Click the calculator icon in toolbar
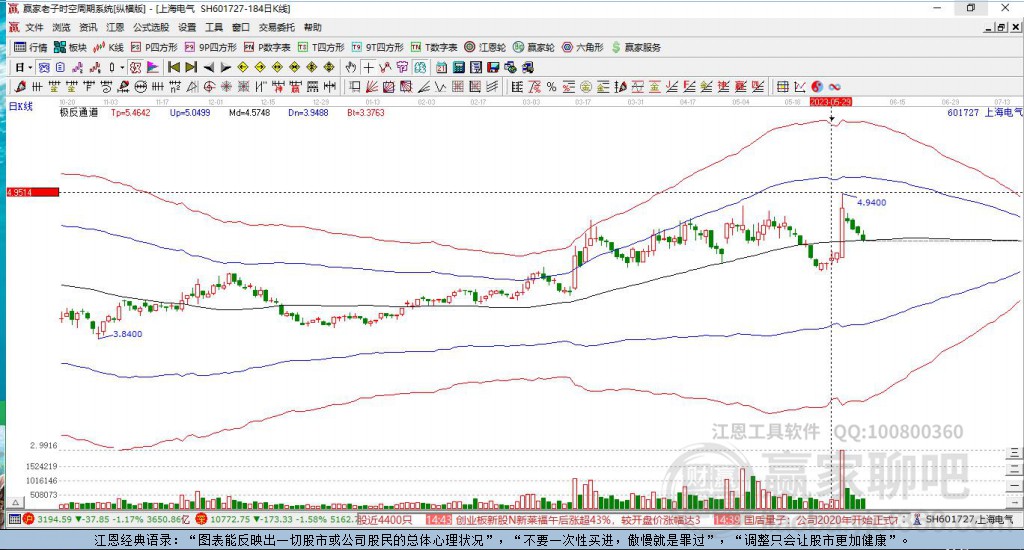The height and width of the screenshot is (550, 1024). [458, 67]
